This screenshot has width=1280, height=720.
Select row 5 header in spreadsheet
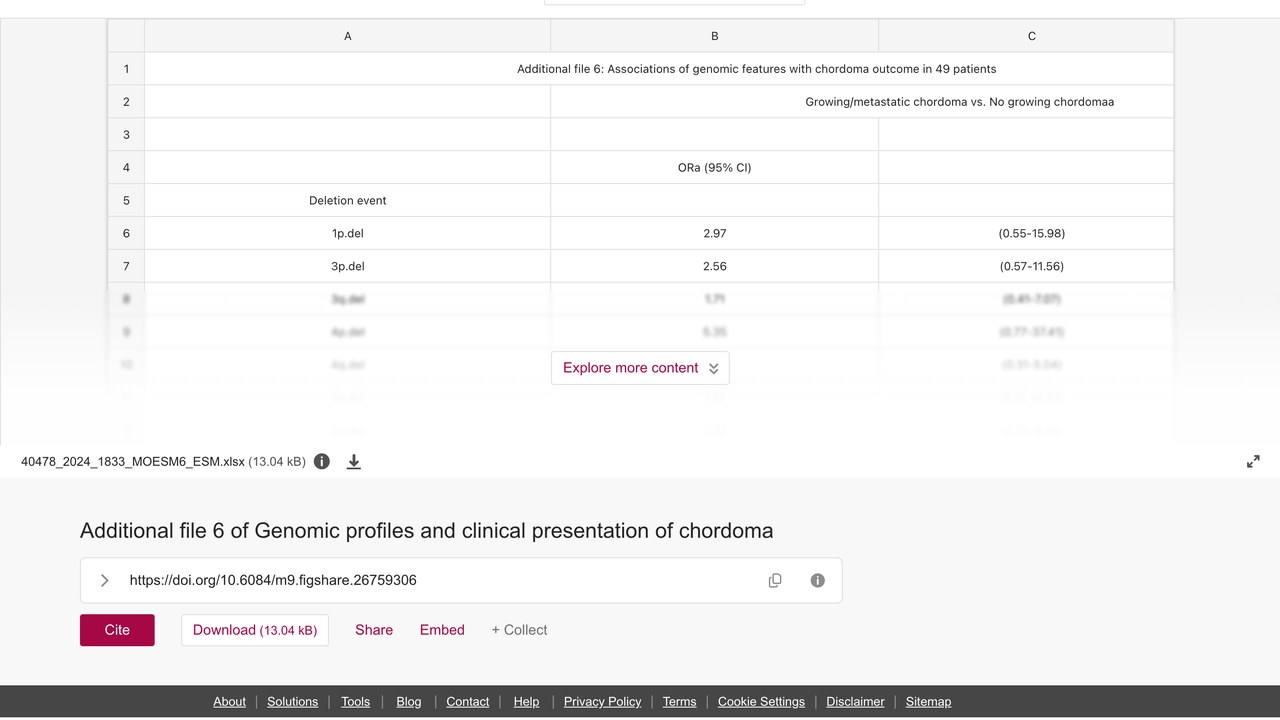127,200
